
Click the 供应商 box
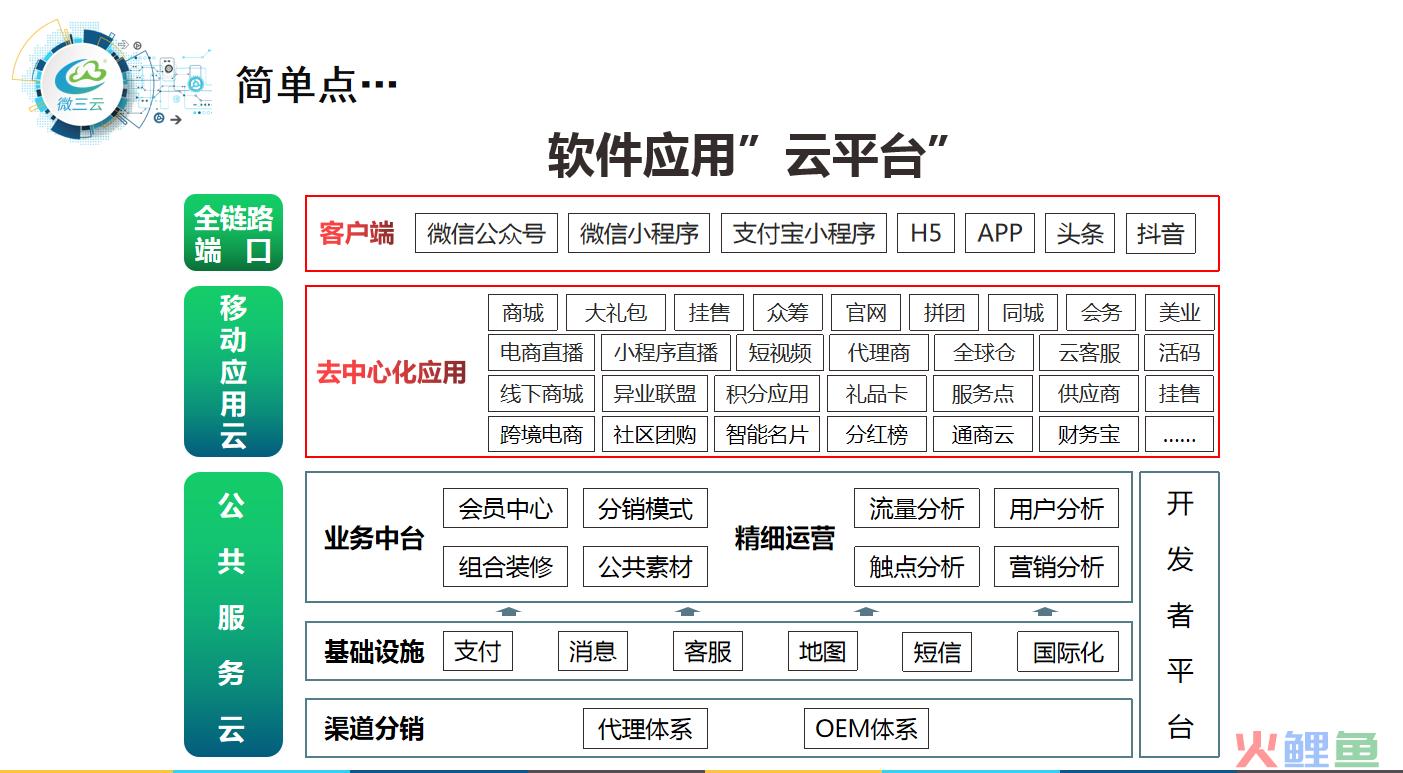[1089, 394]
